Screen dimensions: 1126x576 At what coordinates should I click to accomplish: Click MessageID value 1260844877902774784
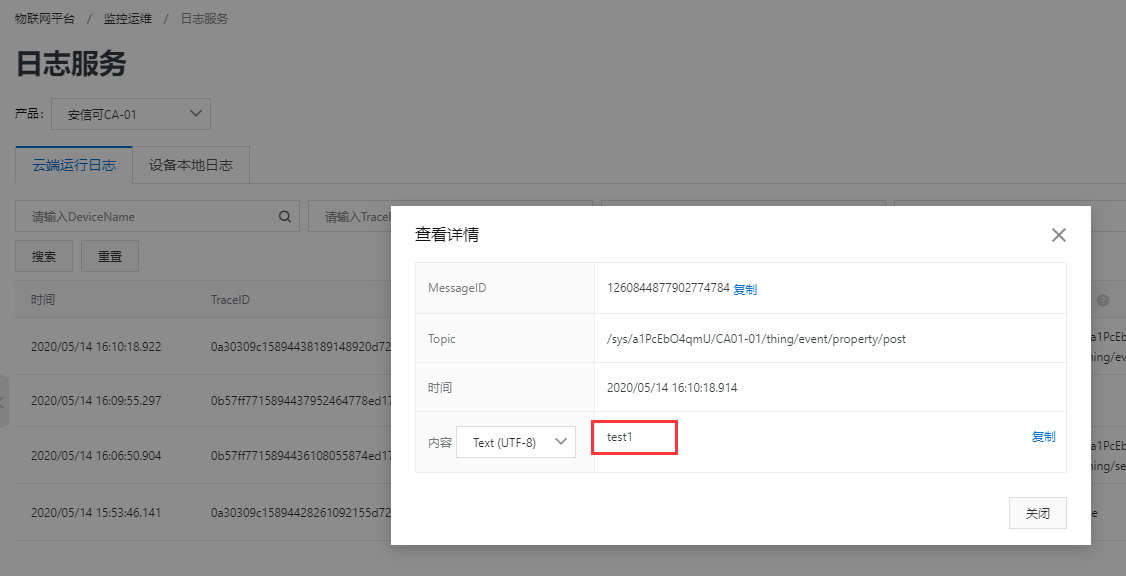pyautogui.click(x=668, y=288)
